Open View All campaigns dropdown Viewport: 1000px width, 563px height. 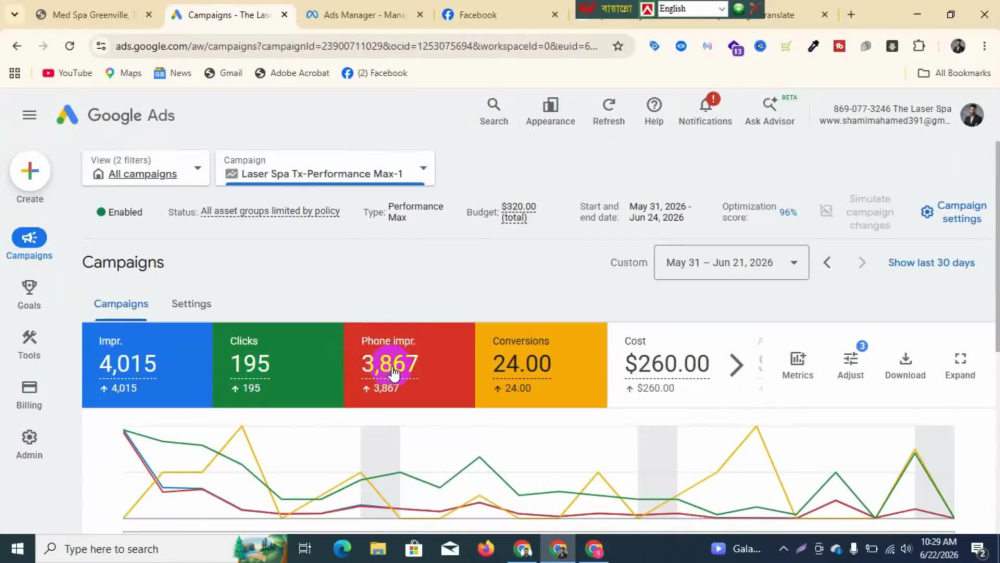tap(145, 168)
